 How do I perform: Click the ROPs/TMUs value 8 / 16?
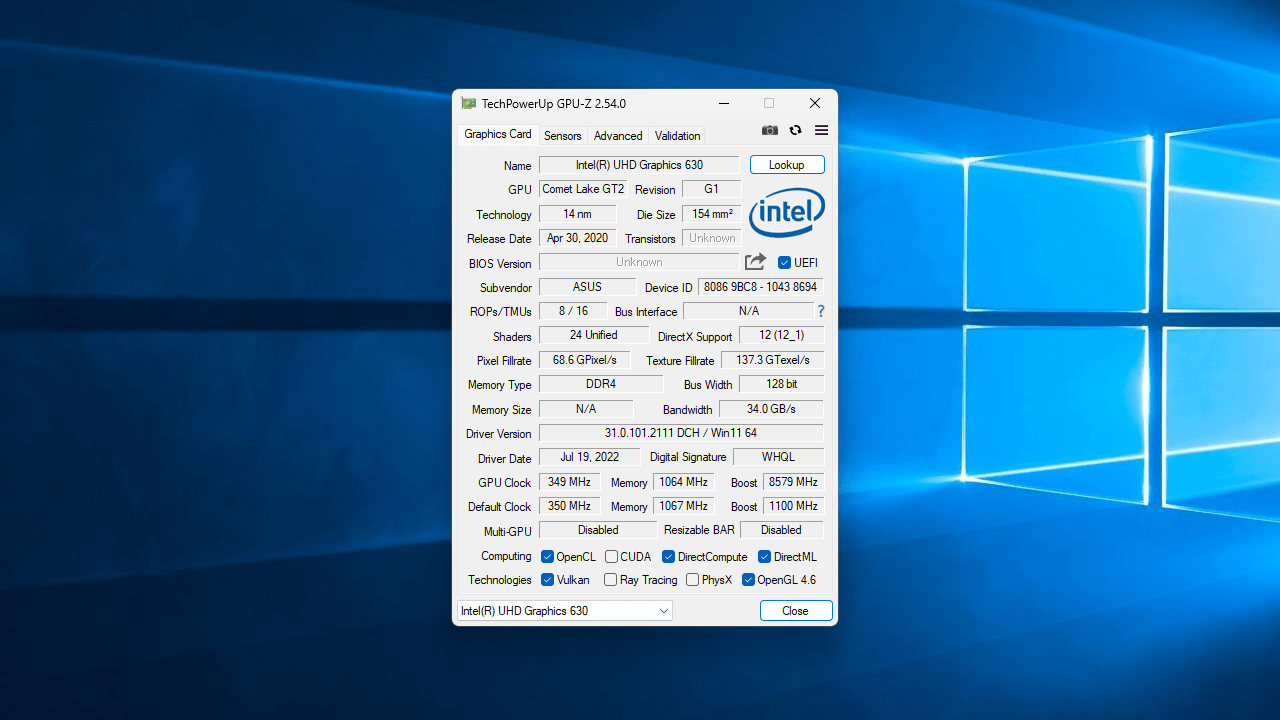(x=573, y=311)
